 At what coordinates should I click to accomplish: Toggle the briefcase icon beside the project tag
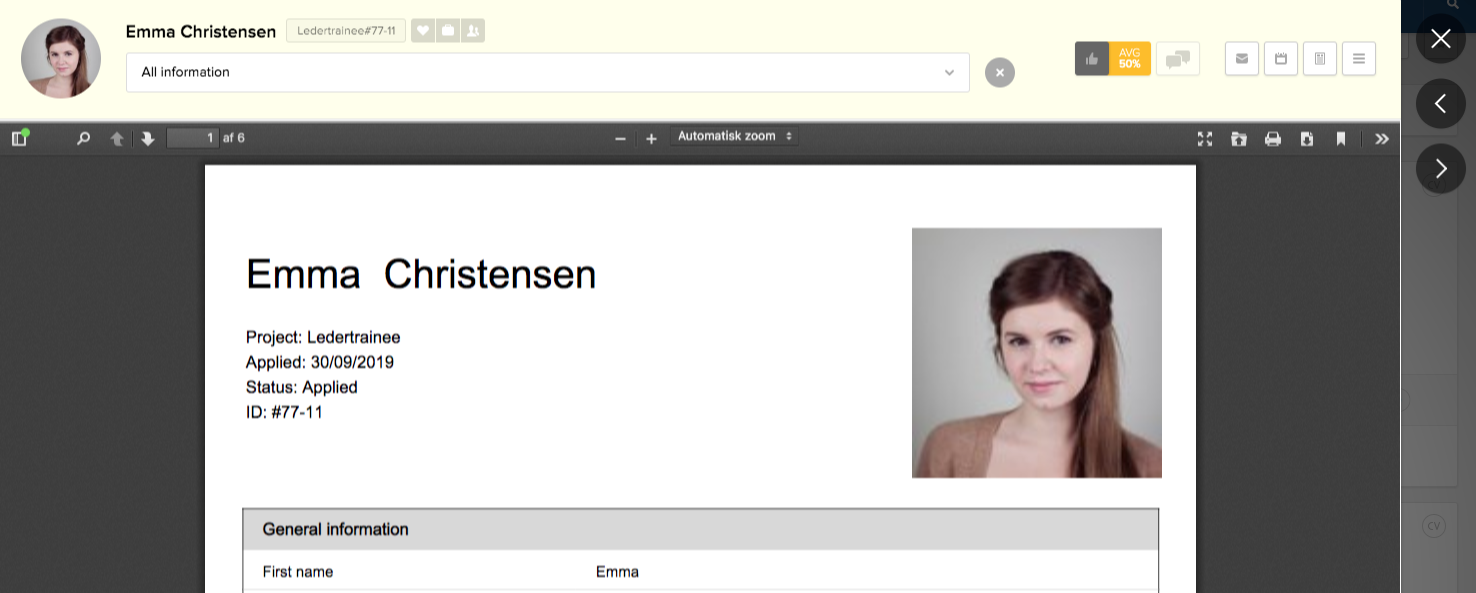(x=448, y=31)
